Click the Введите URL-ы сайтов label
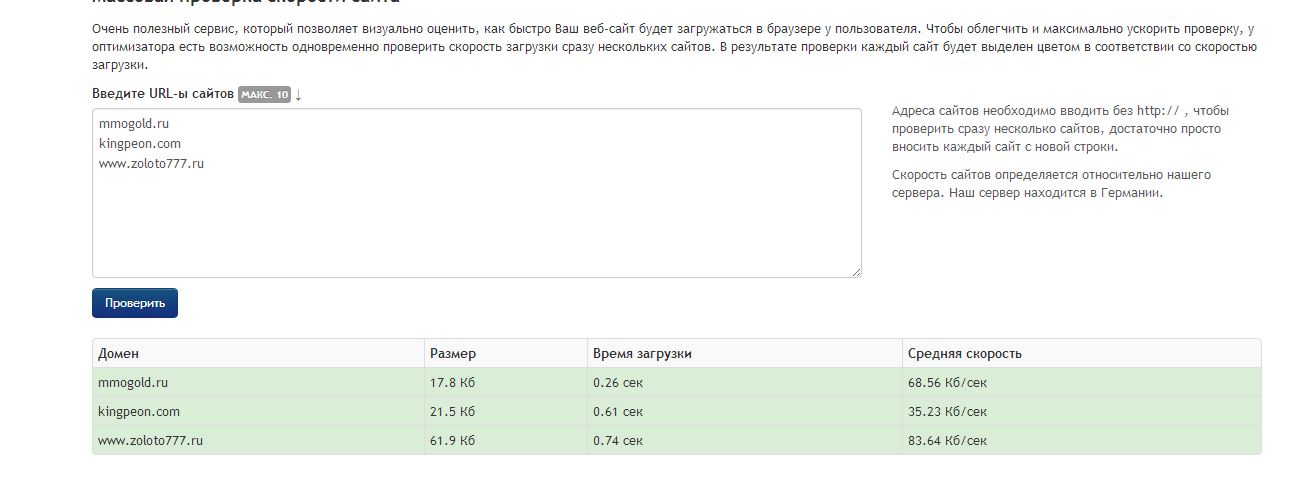 coord(163,95)
